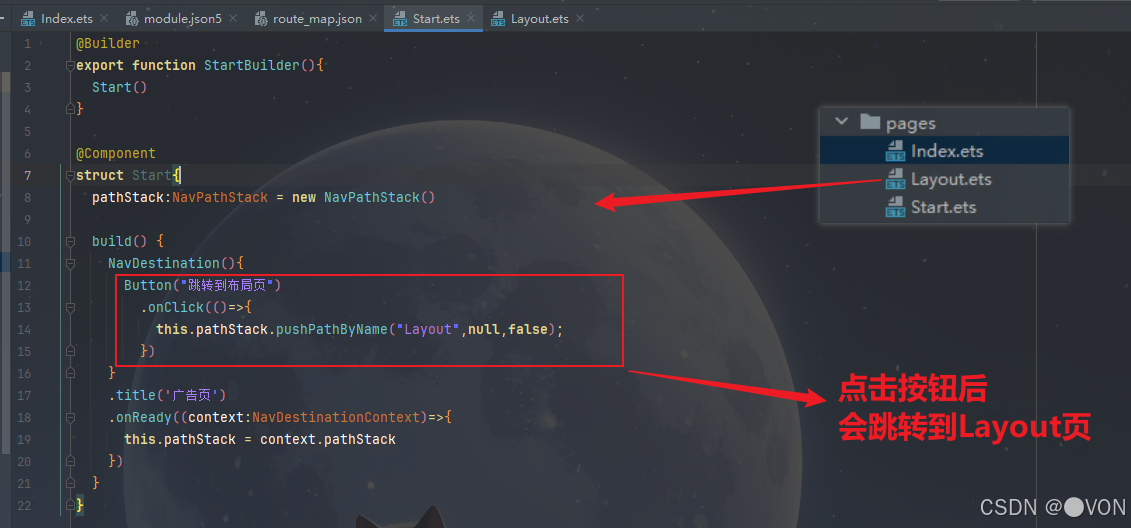Click the ETS icon beside Layout.ets in tree
Viewport: 1131px width, 528px height.
coord(895,179)
